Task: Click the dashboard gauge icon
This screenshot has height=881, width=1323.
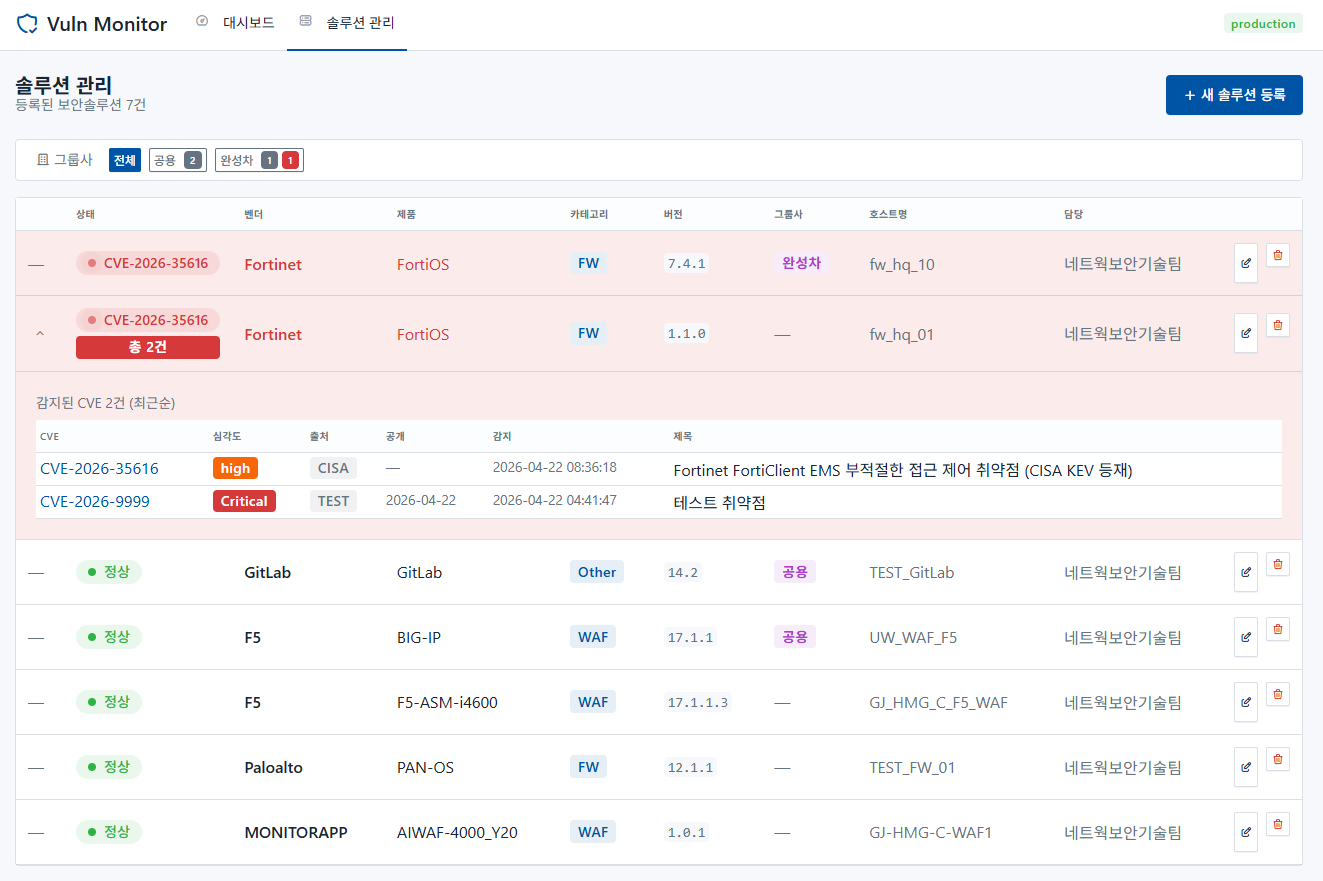Action: point(203,21)
